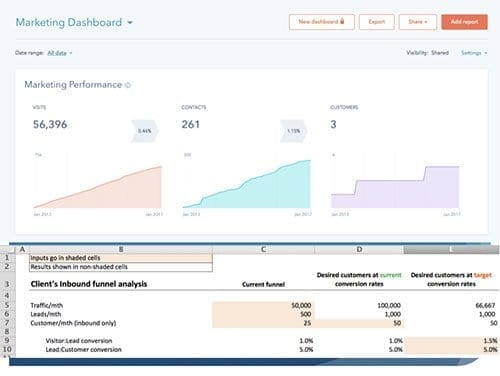Click the orange Add report button
The width and height of the screenshot is (500, 376).
[x=464, y=22]
